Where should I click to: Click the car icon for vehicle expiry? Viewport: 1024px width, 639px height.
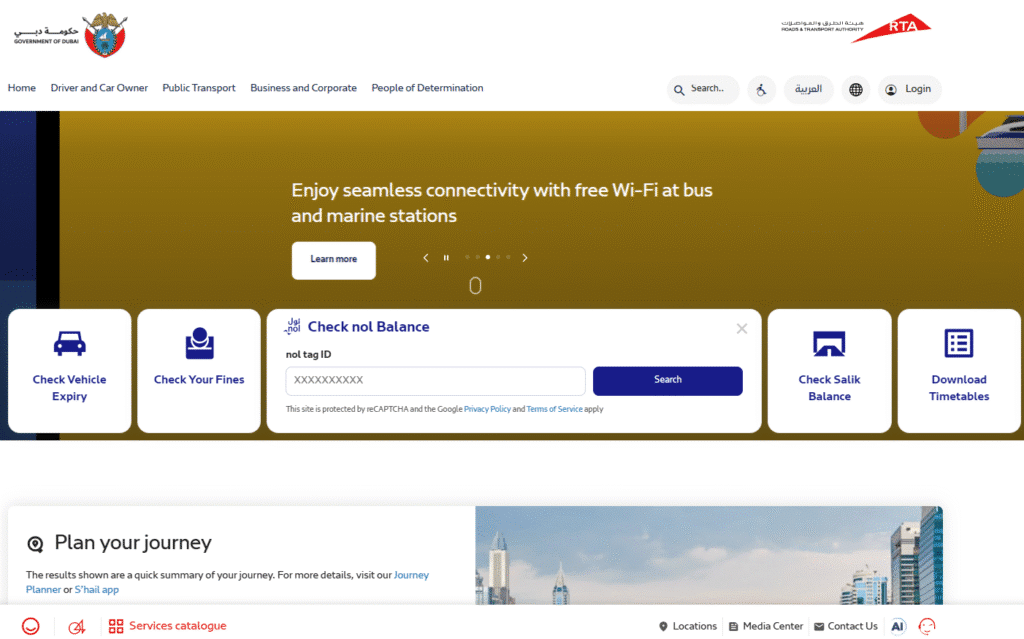point(69,343)
